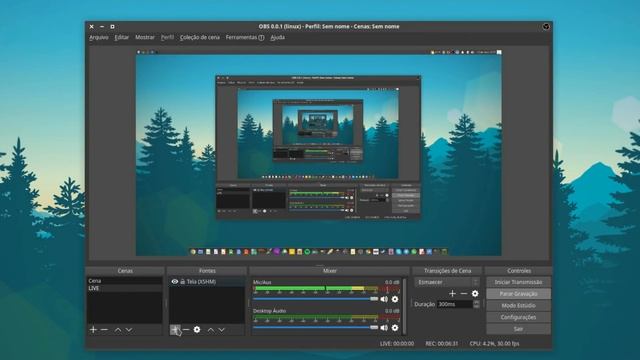The image size is (640, 360).
Task: Open the Editar menu
Action: pyautogui.click(x=121, y=37)
